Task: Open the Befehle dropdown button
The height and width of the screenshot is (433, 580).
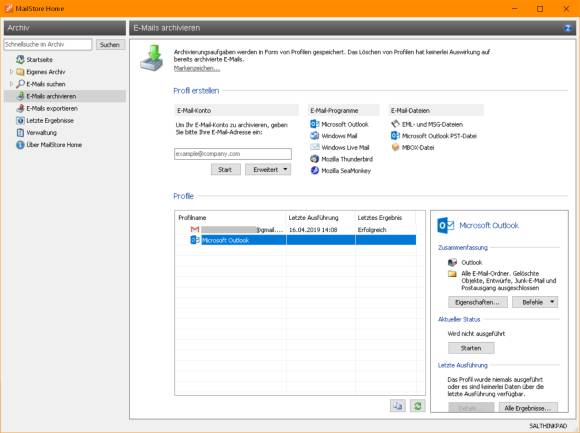Action: click(535, 302)
